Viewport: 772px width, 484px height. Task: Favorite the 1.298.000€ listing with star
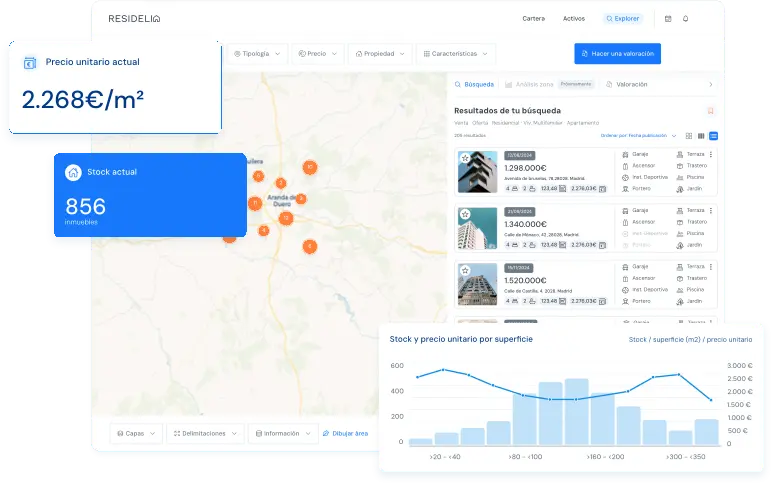[x=465, y=158]
